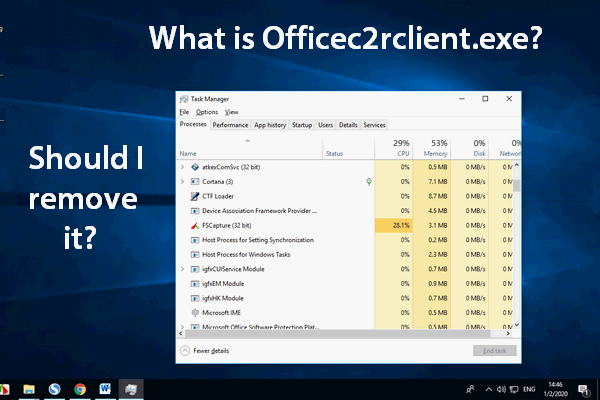Select the CTF Loader process name
Viewport: 600px width, 400px height.
218,196
